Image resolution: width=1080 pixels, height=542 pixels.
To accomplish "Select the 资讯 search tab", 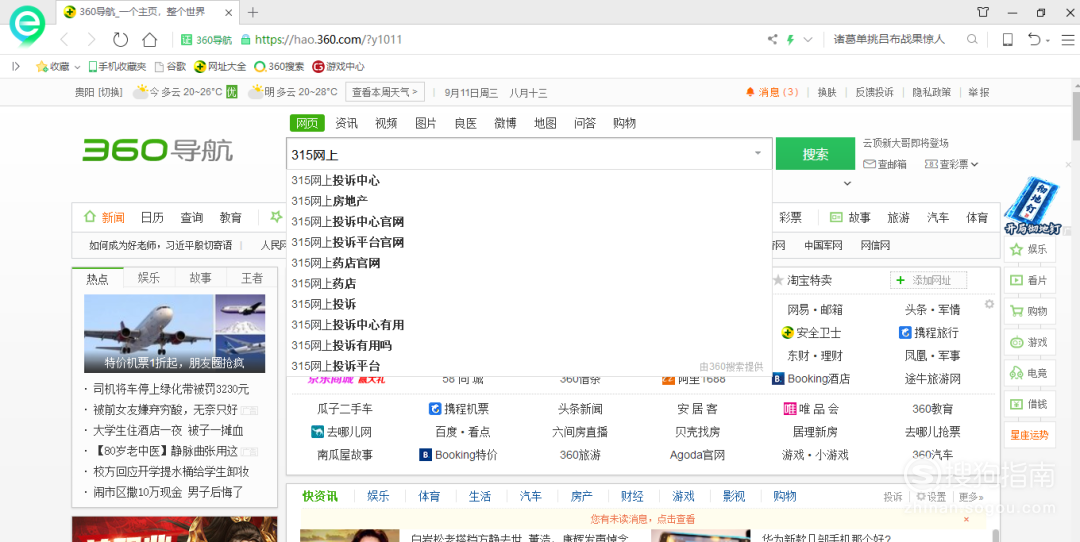I will pyautogui.click(x=346, y=123).
